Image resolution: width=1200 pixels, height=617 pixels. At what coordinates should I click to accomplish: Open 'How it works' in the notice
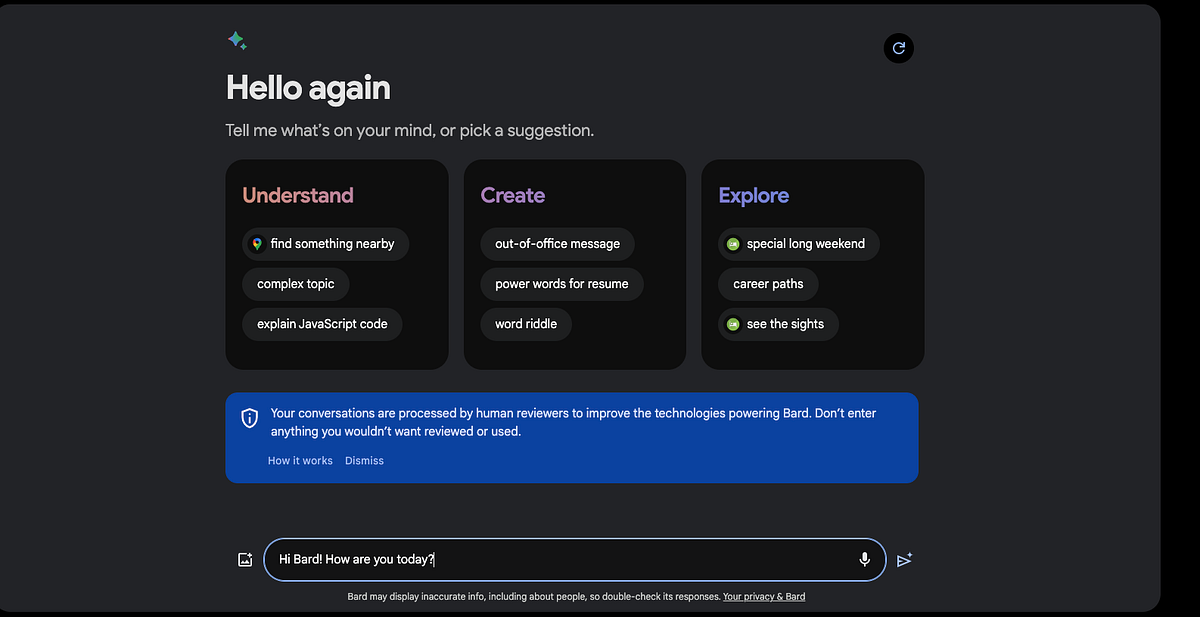point(299,460)
